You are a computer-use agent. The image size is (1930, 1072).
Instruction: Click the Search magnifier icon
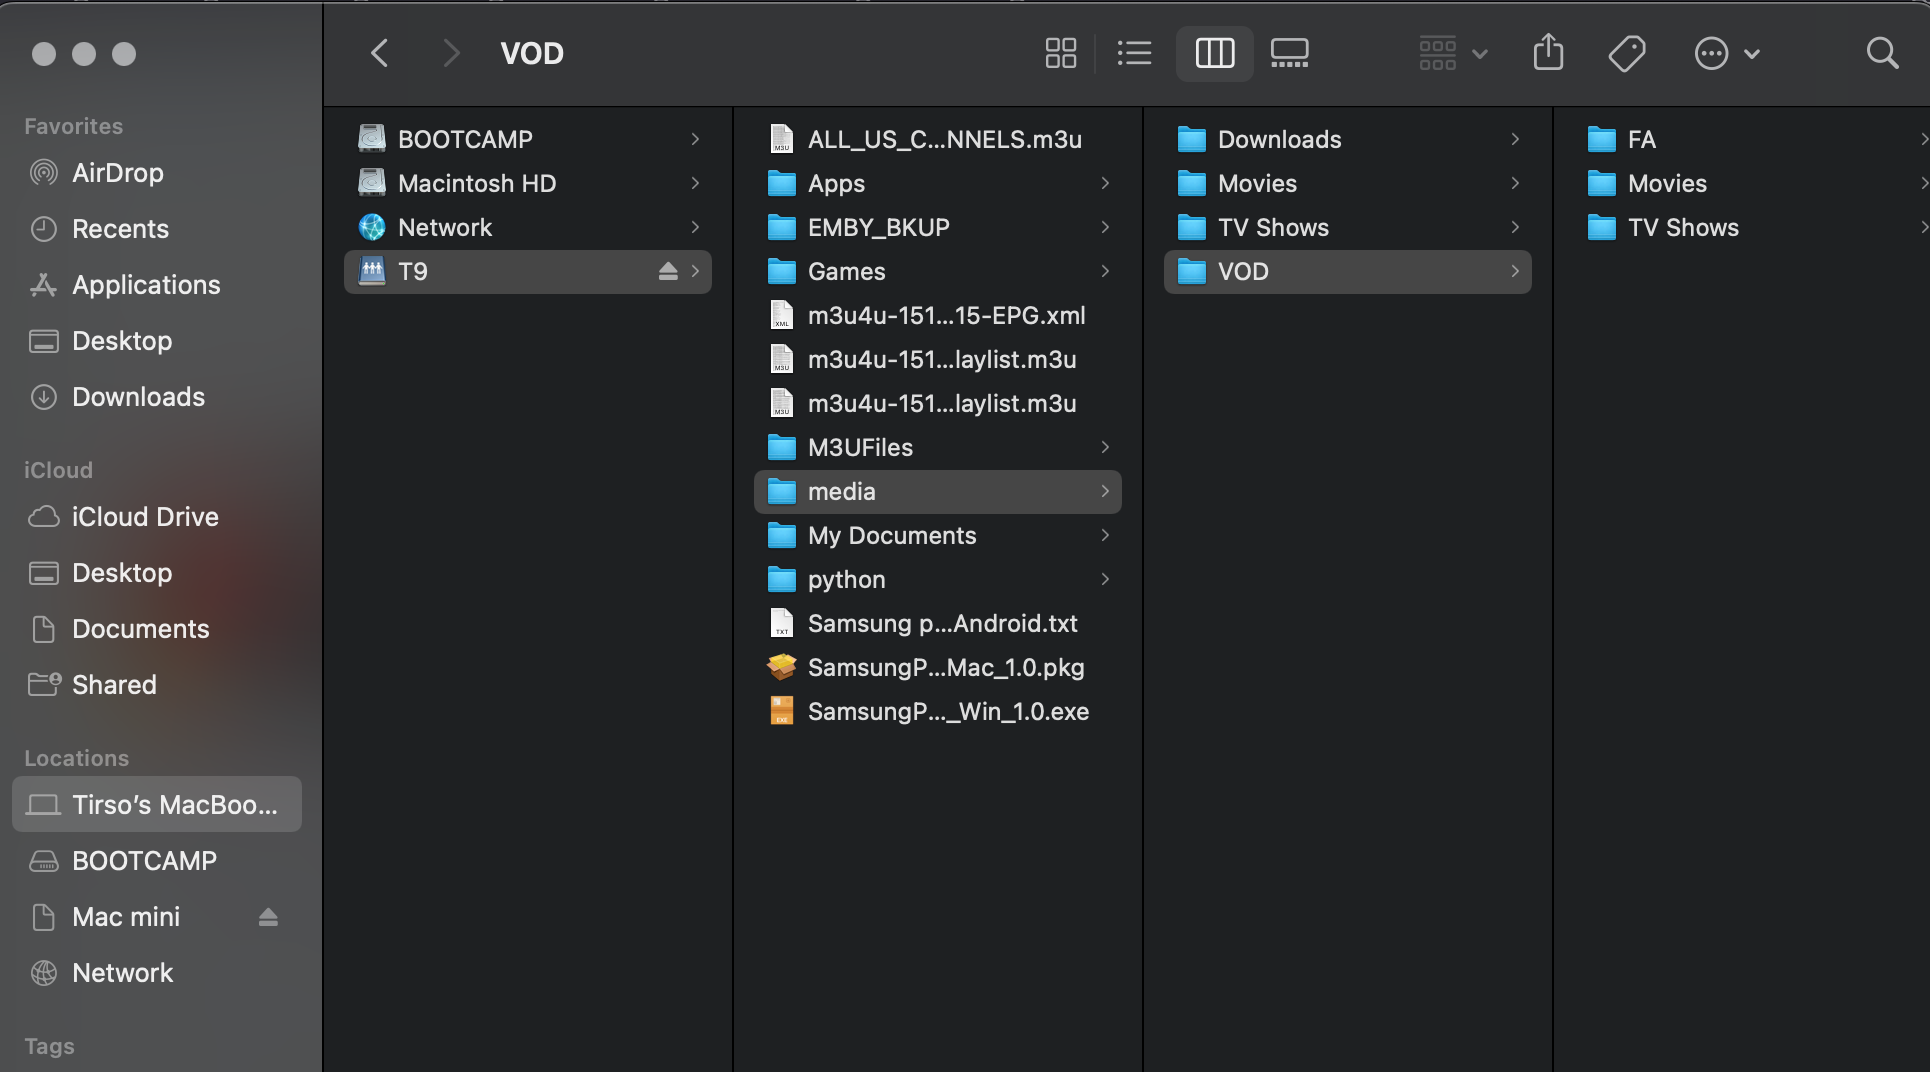coord(1882,53)
